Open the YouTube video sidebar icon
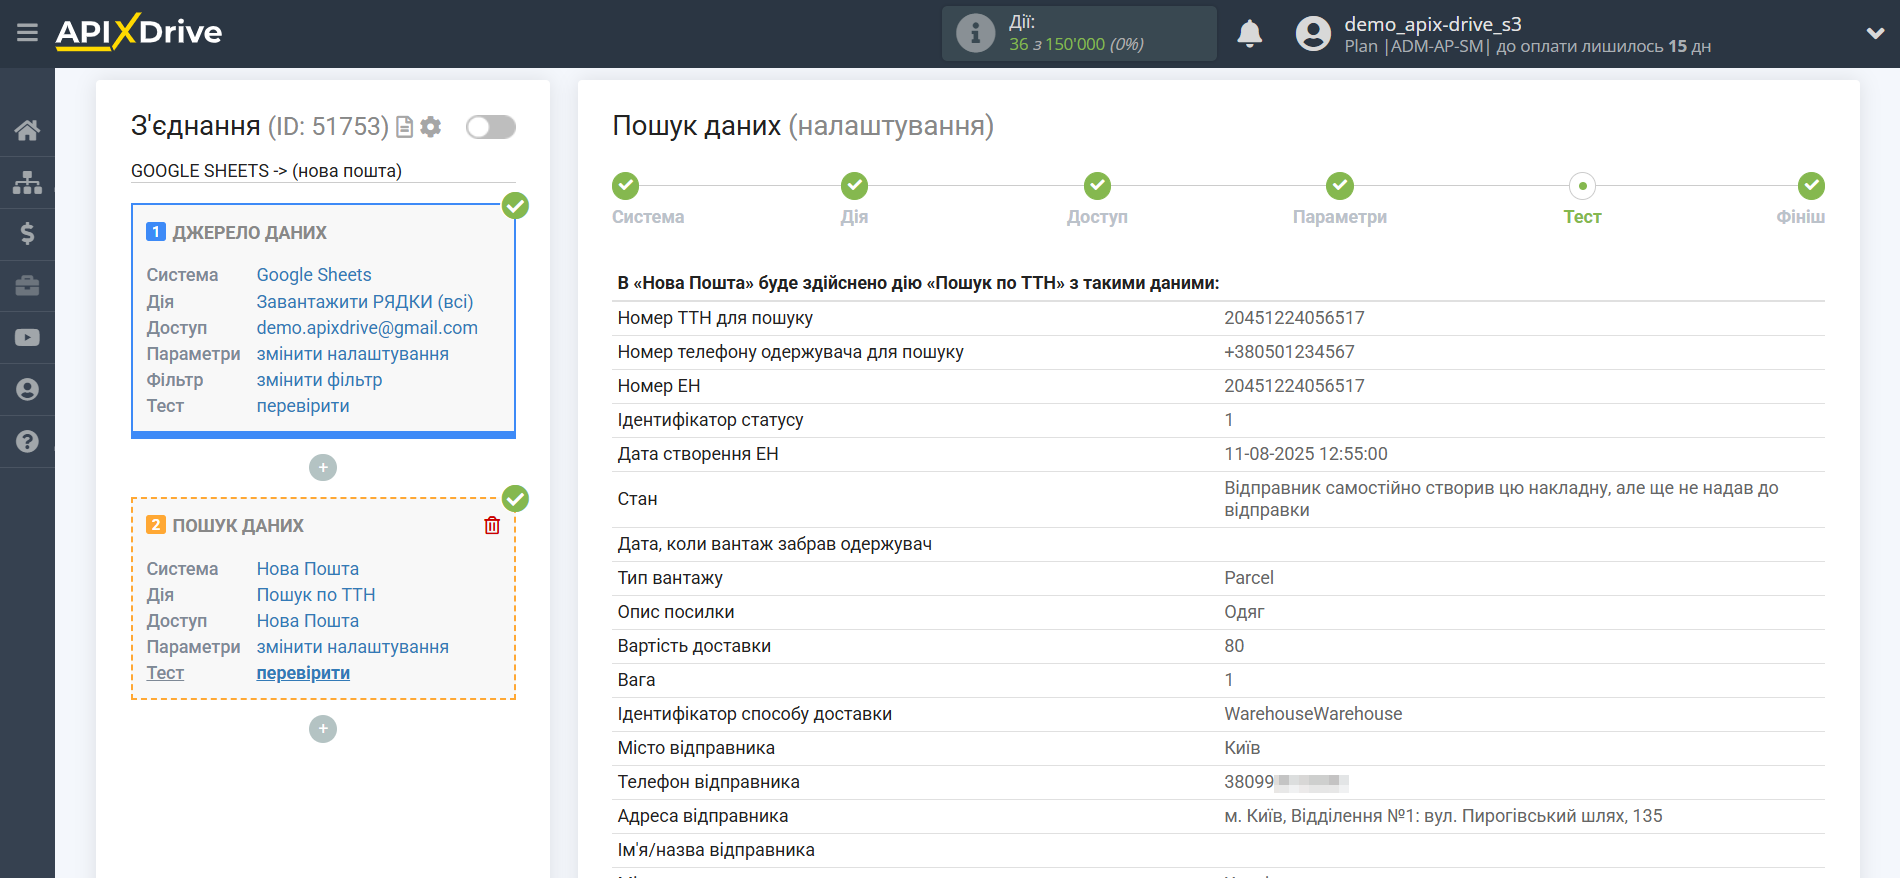Viewport: 1900px width, 878px height. tap(27, 338)
